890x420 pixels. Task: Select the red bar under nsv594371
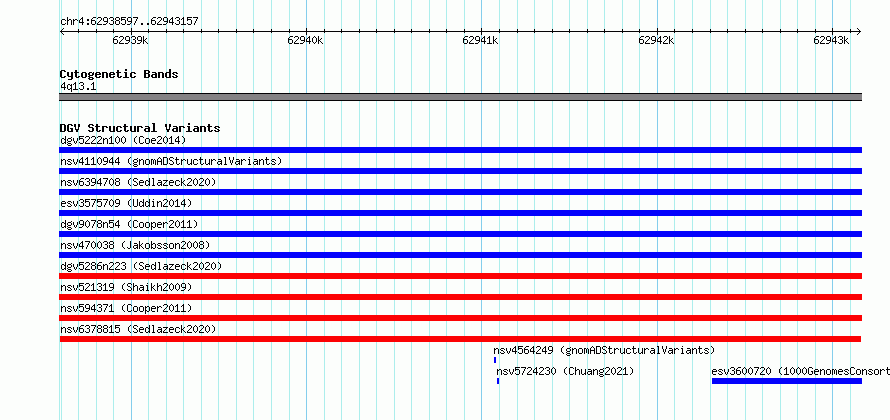(x=460, y=318)
